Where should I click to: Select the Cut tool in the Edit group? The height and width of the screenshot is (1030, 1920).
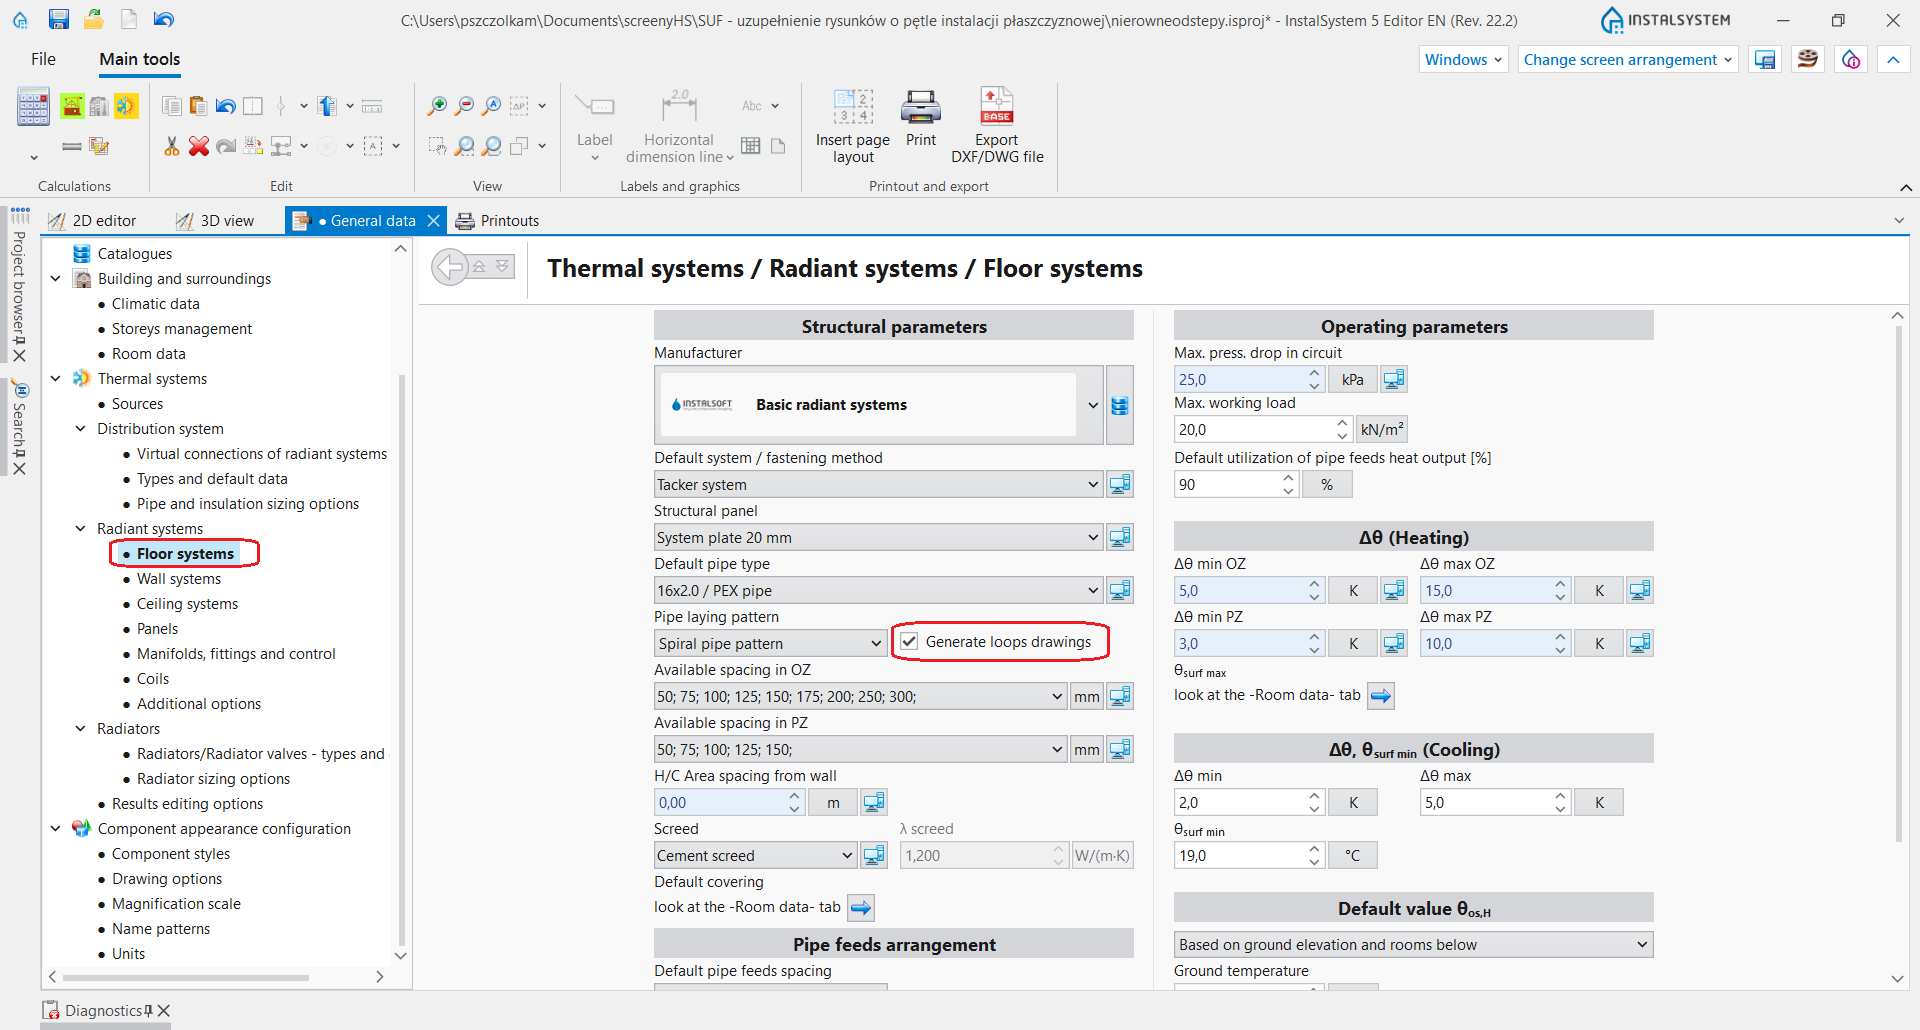point(170,146)
